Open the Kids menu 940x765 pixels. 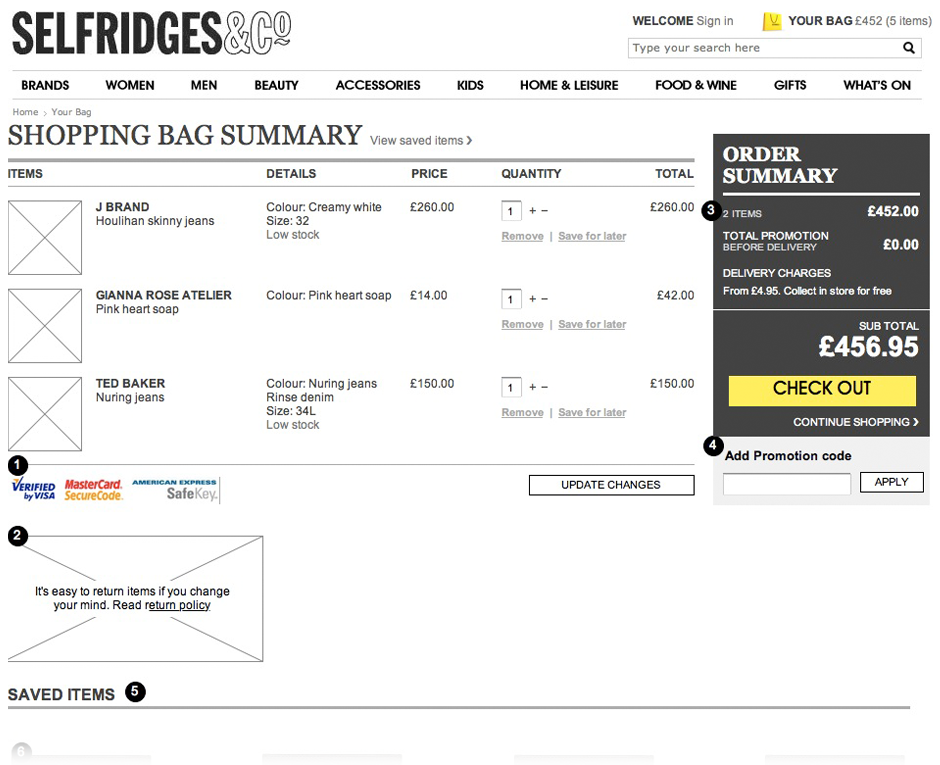[470, 85]
